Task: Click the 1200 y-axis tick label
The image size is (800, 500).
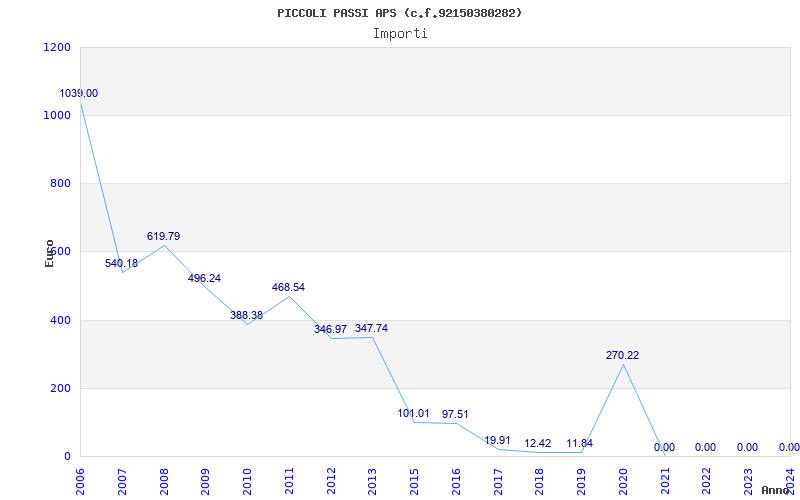Action: (x=57, y=47)
